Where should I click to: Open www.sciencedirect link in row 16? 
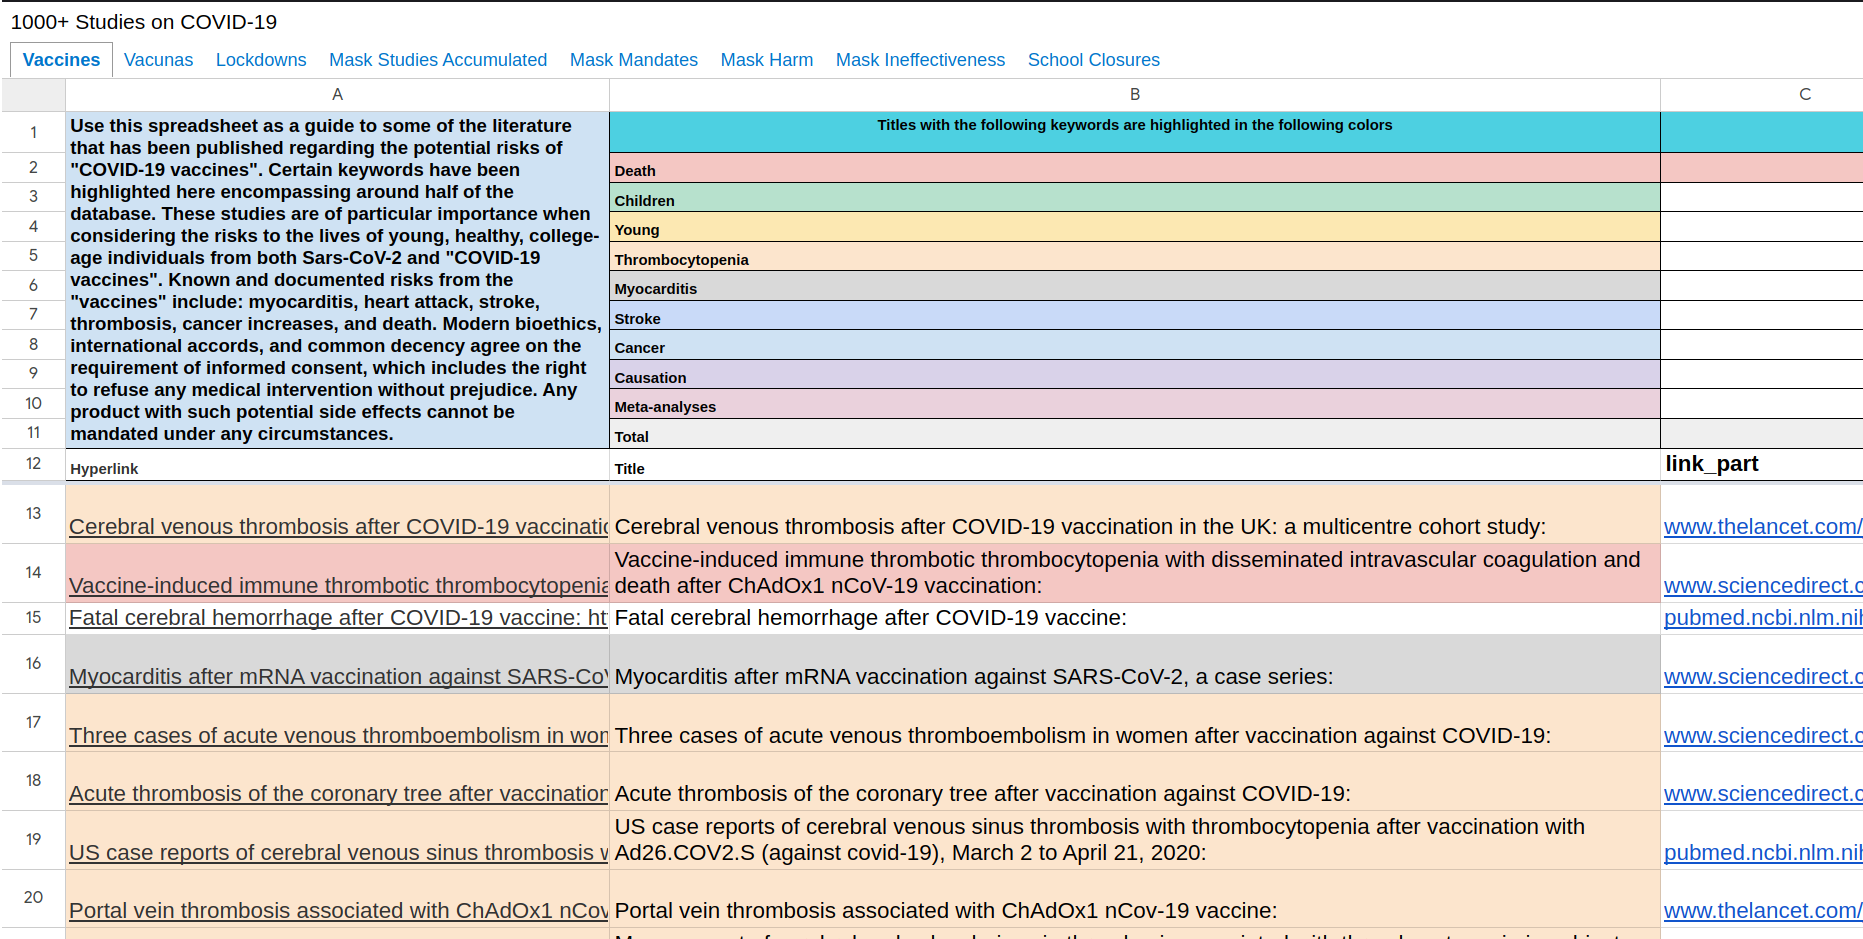coord(1763,676)
